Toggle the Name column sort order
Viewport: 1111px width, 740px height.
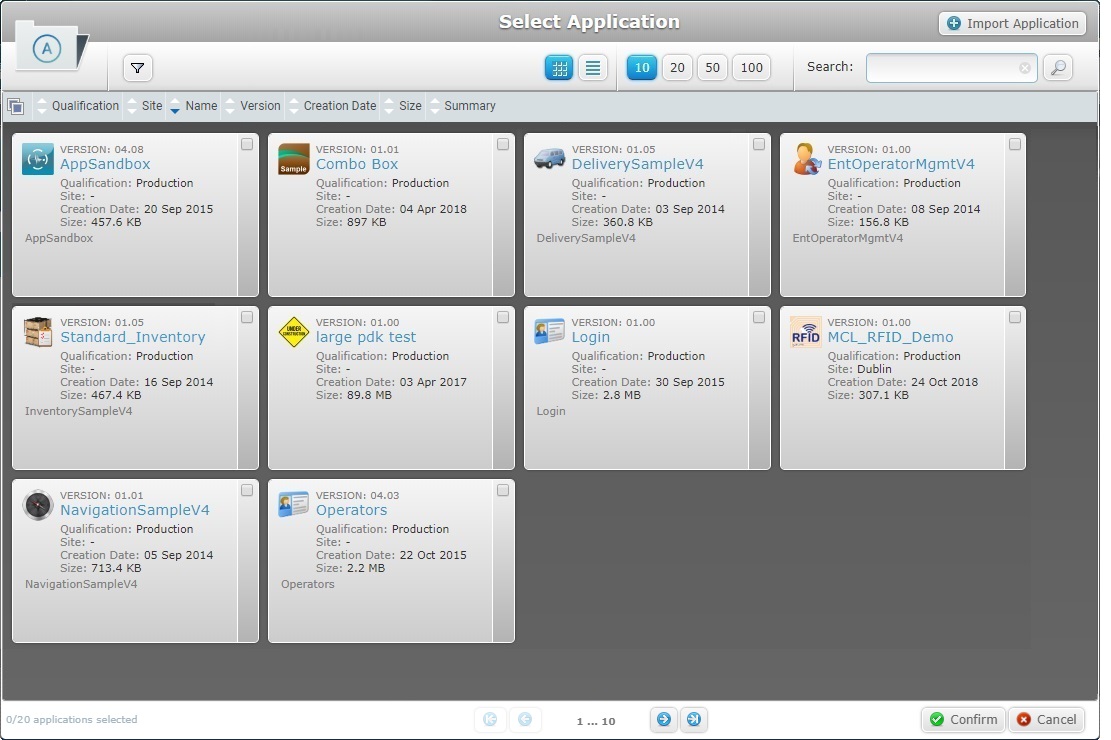click(x=201, y=105)
